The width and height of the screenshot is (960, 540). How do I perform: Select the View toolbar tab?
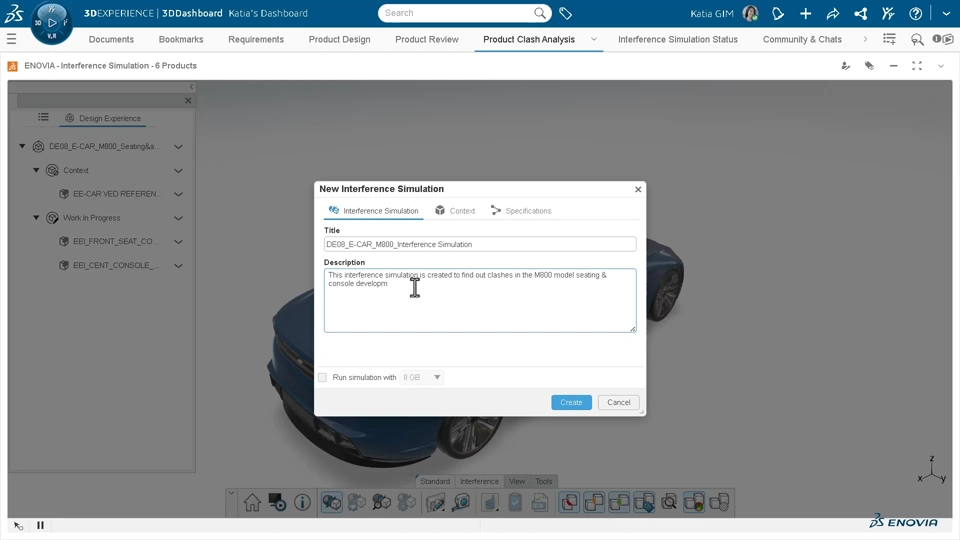(517, 481)
